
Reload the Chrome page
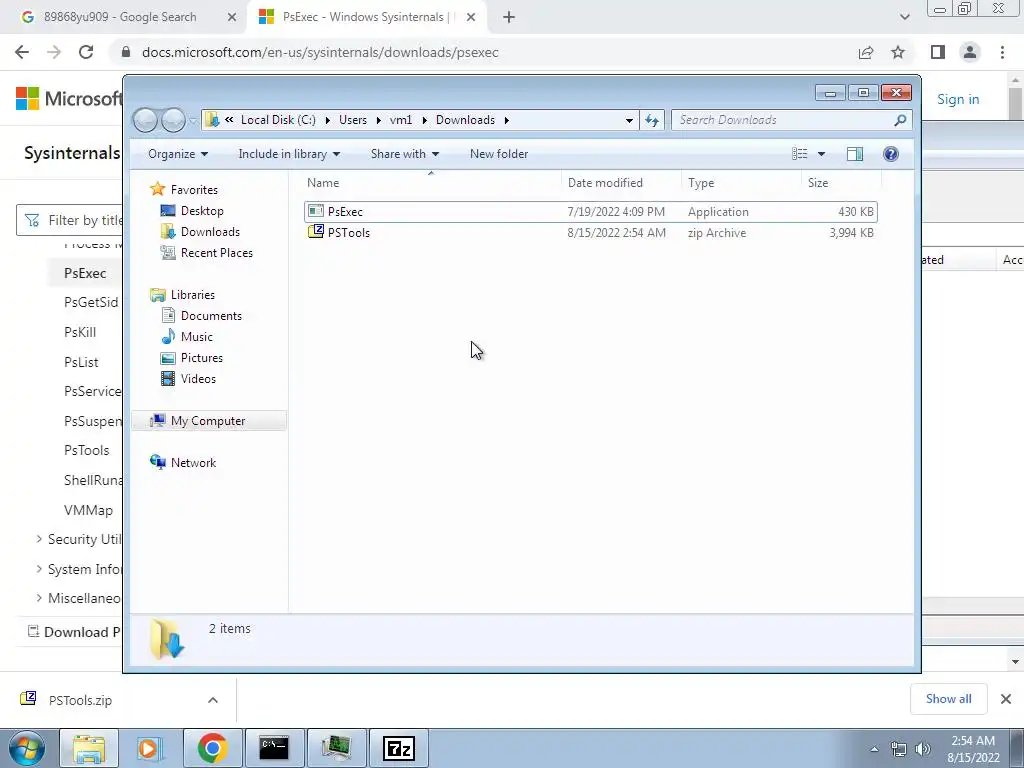(86, 52)
